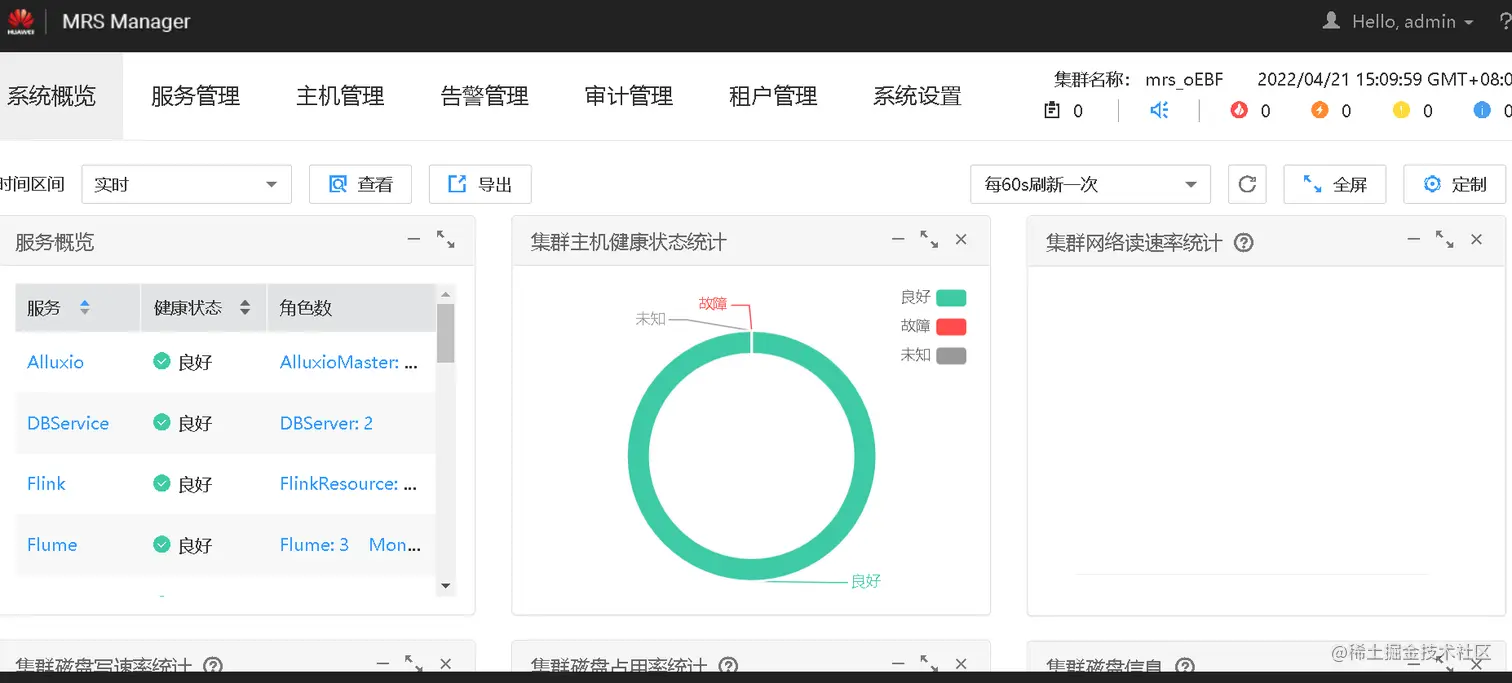Click the Mon... role link in Flume row
Viewport: 1512px width, 683px height.
pos(395,544)
